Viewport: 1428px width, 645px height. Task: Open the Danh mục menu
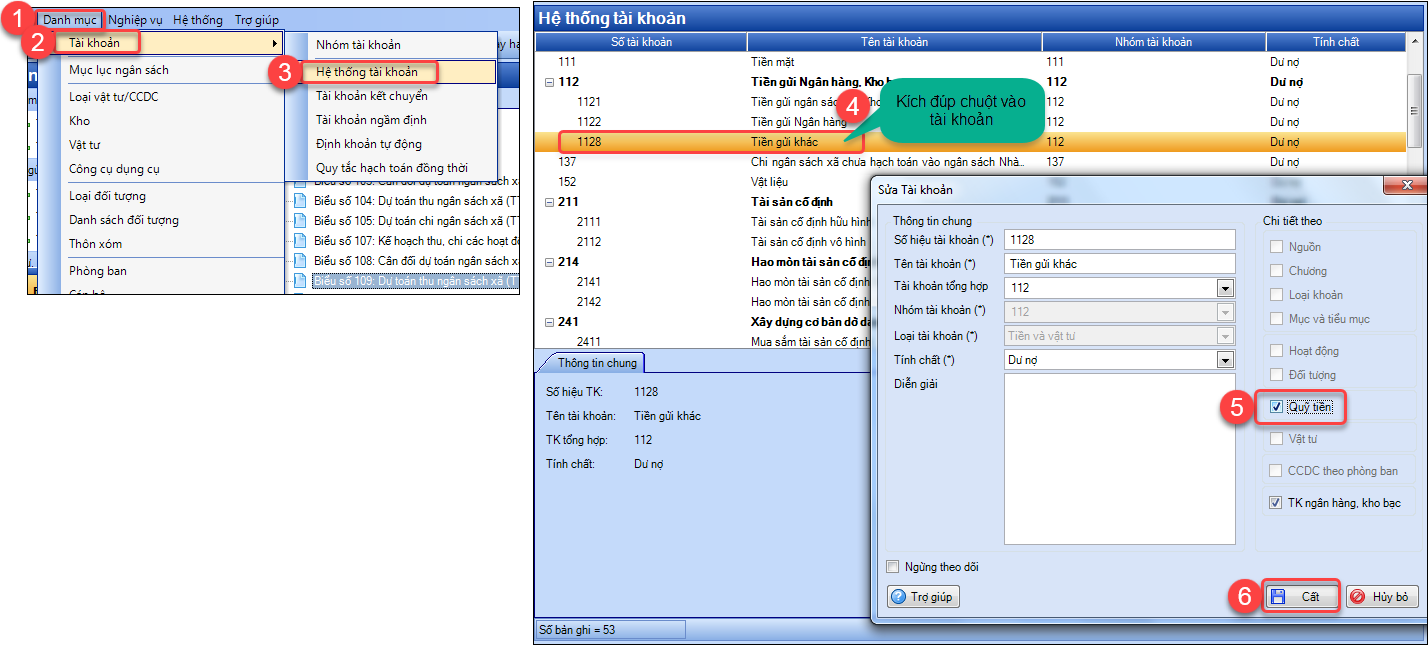point(70,20)
